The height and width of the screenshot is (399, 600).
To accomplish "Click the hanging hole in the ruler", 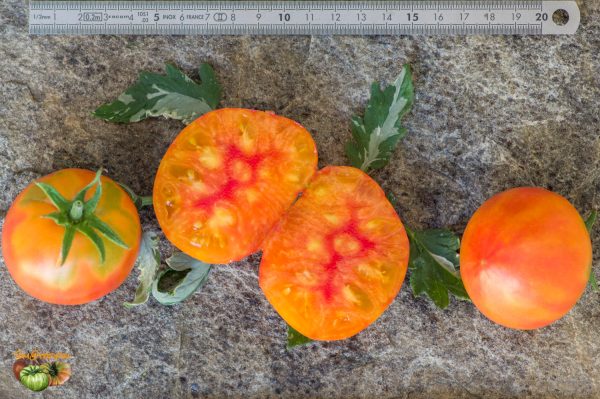I will [x=561, y=18].
